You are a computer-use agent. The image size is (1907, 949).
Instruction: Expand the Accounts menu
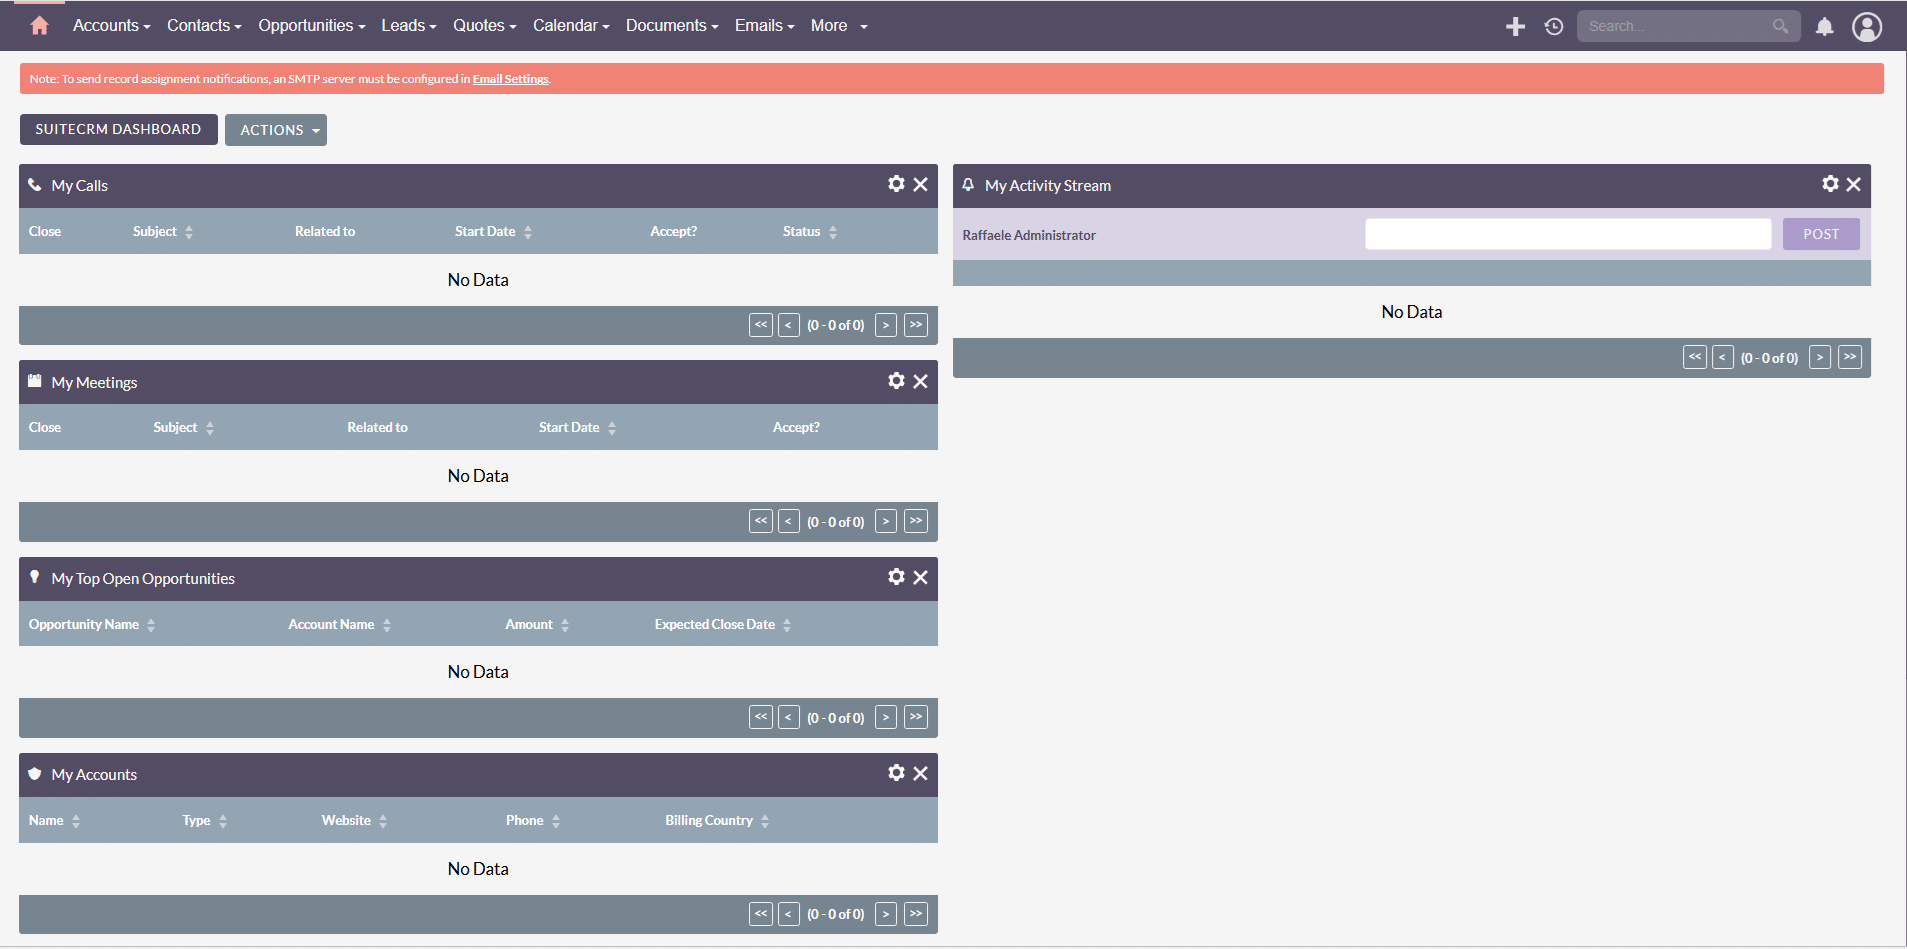111,26
